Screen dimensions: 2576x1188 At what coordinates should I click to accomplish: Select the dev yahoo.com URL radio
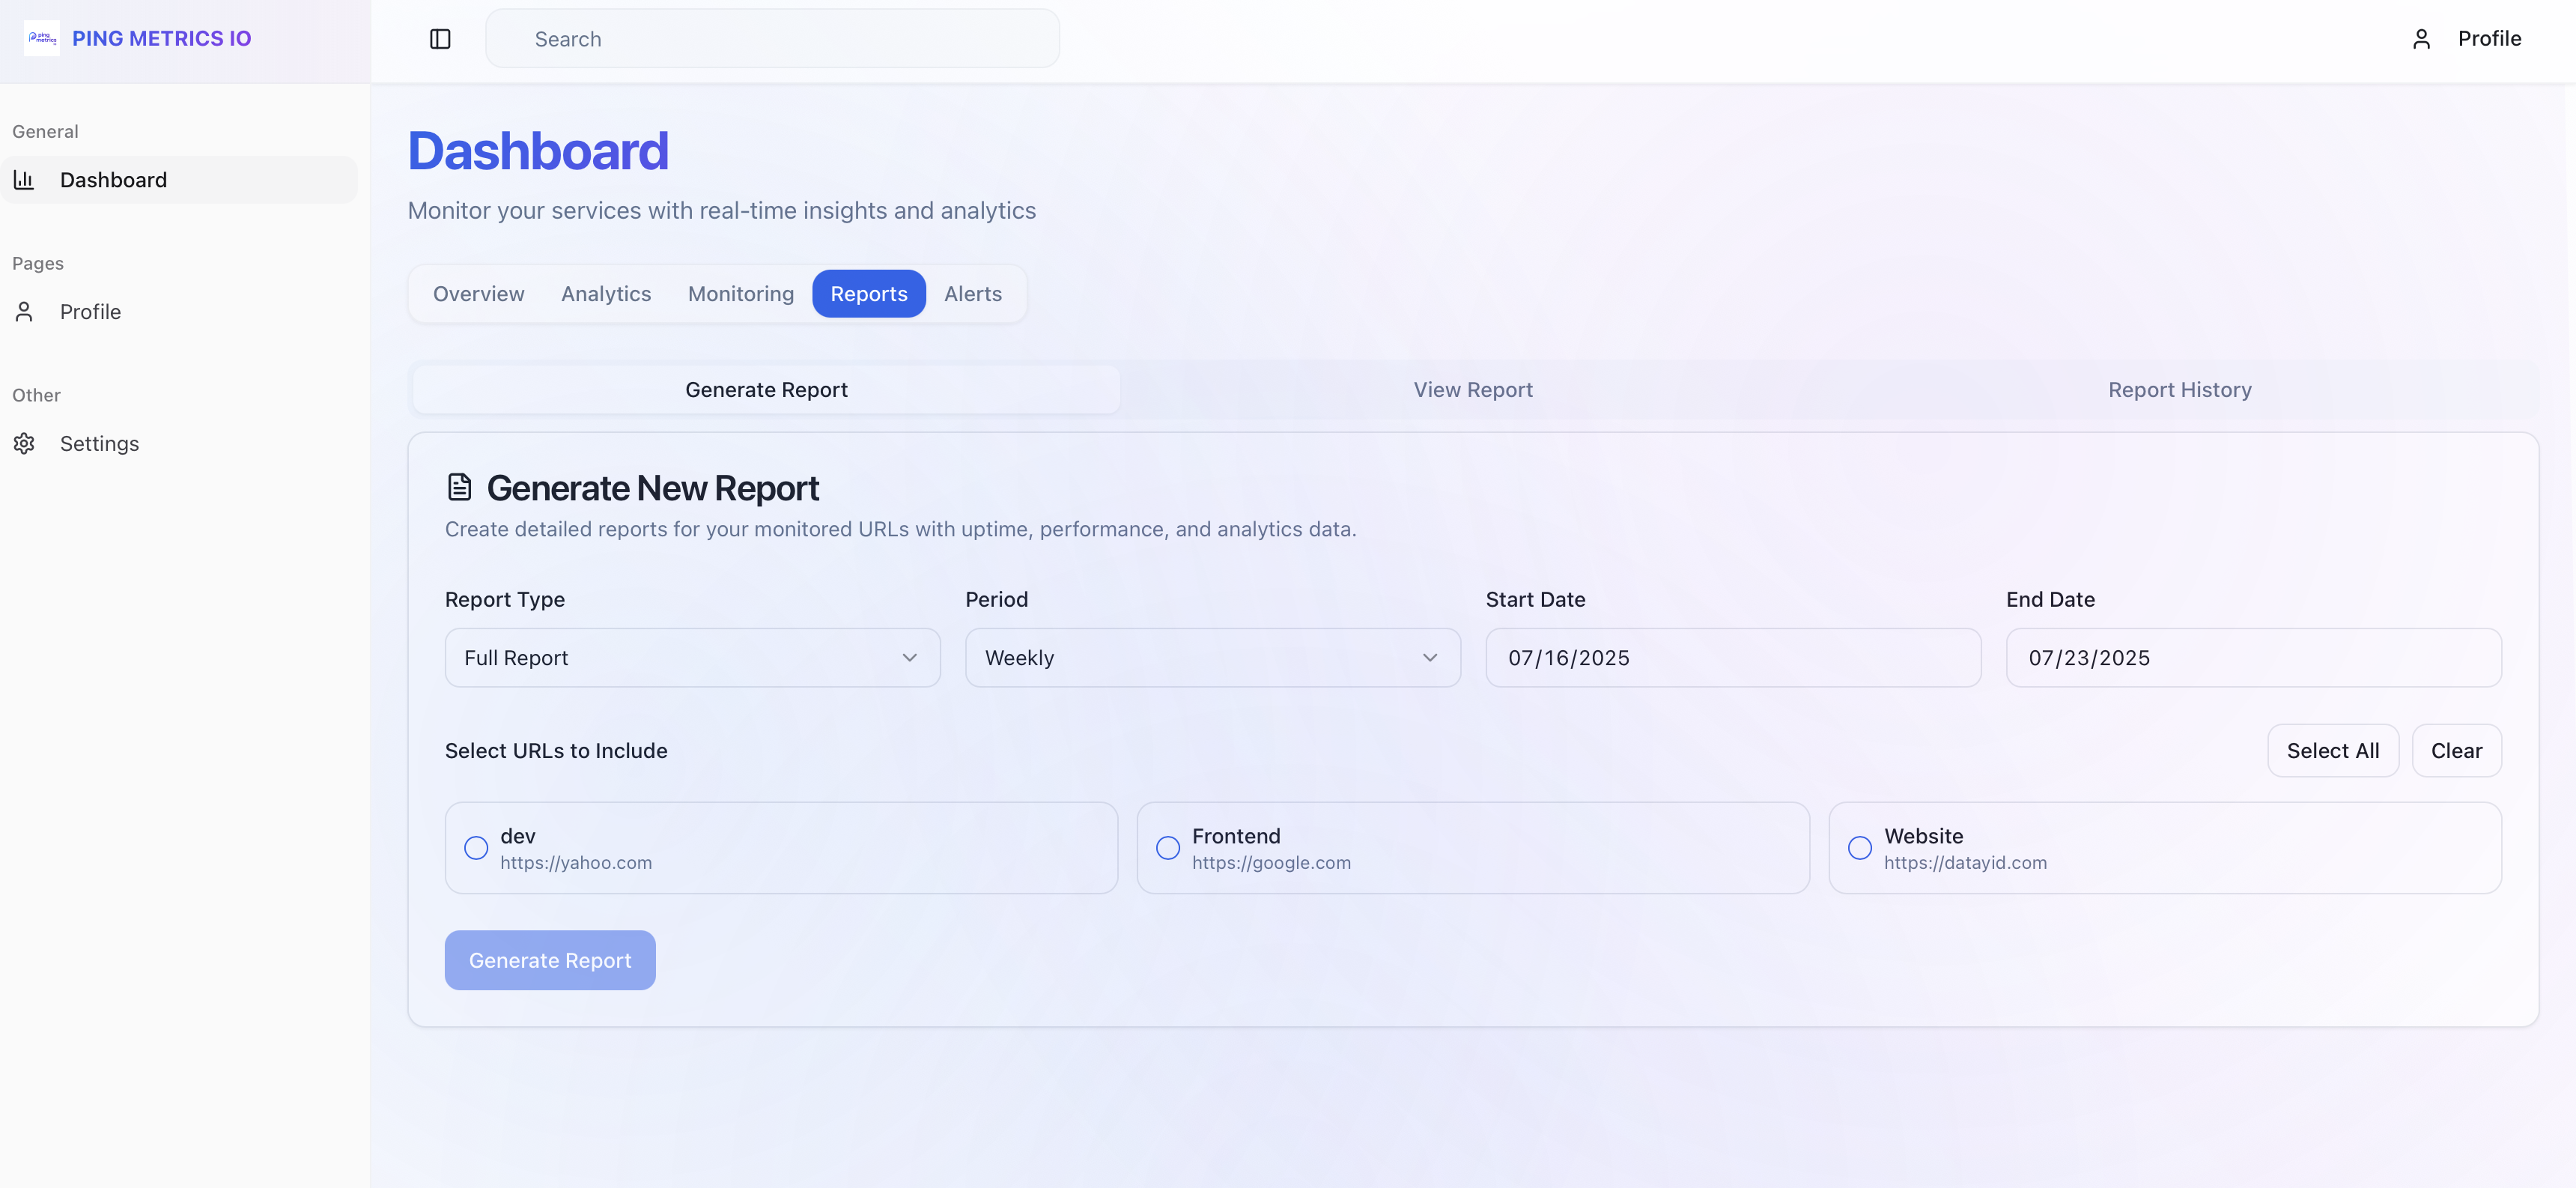(x=476, y=848)
